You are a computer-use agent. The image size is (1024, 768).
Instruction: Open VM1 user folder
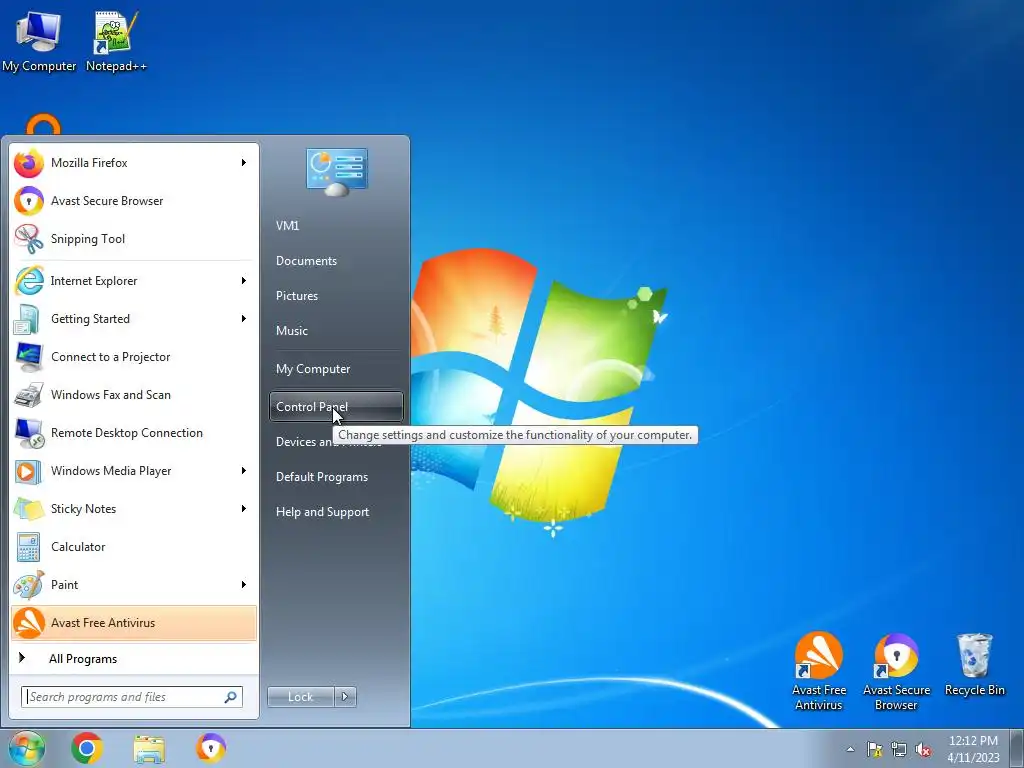pyautogui.click(x=336, y=225)
